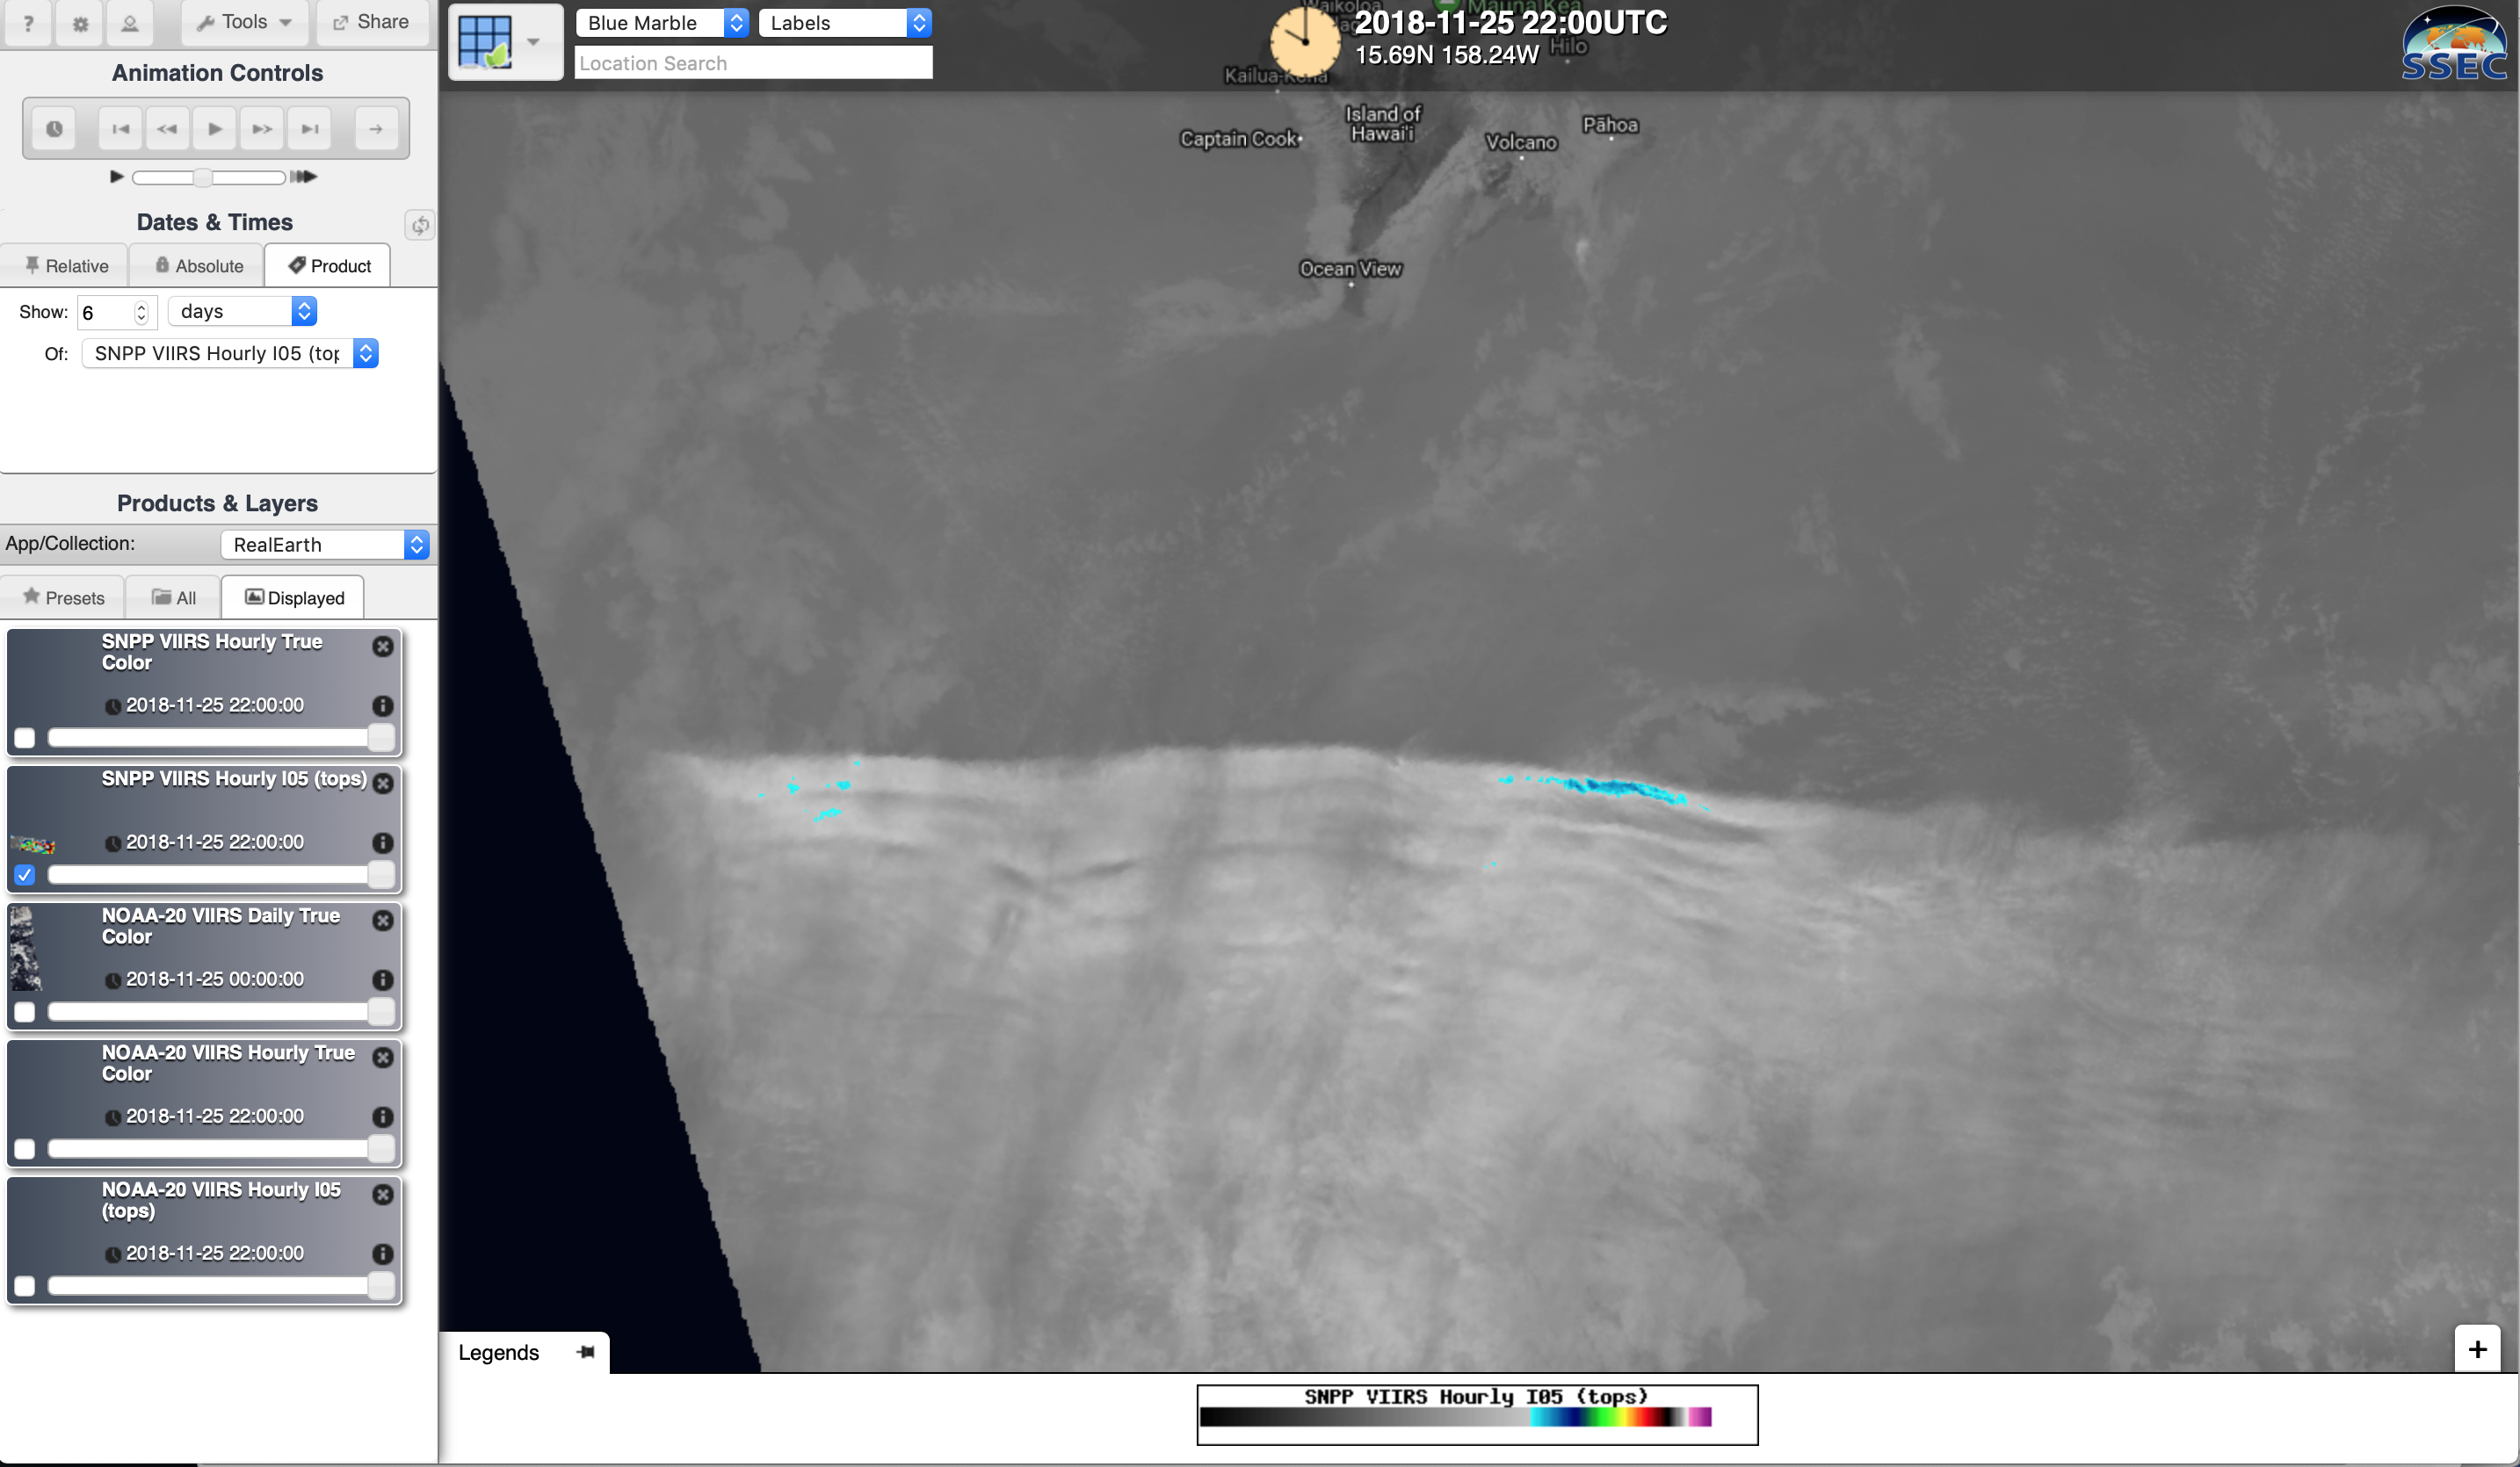Click the Location Search field
The image size is (2520, 1467).
pos(753,62)
